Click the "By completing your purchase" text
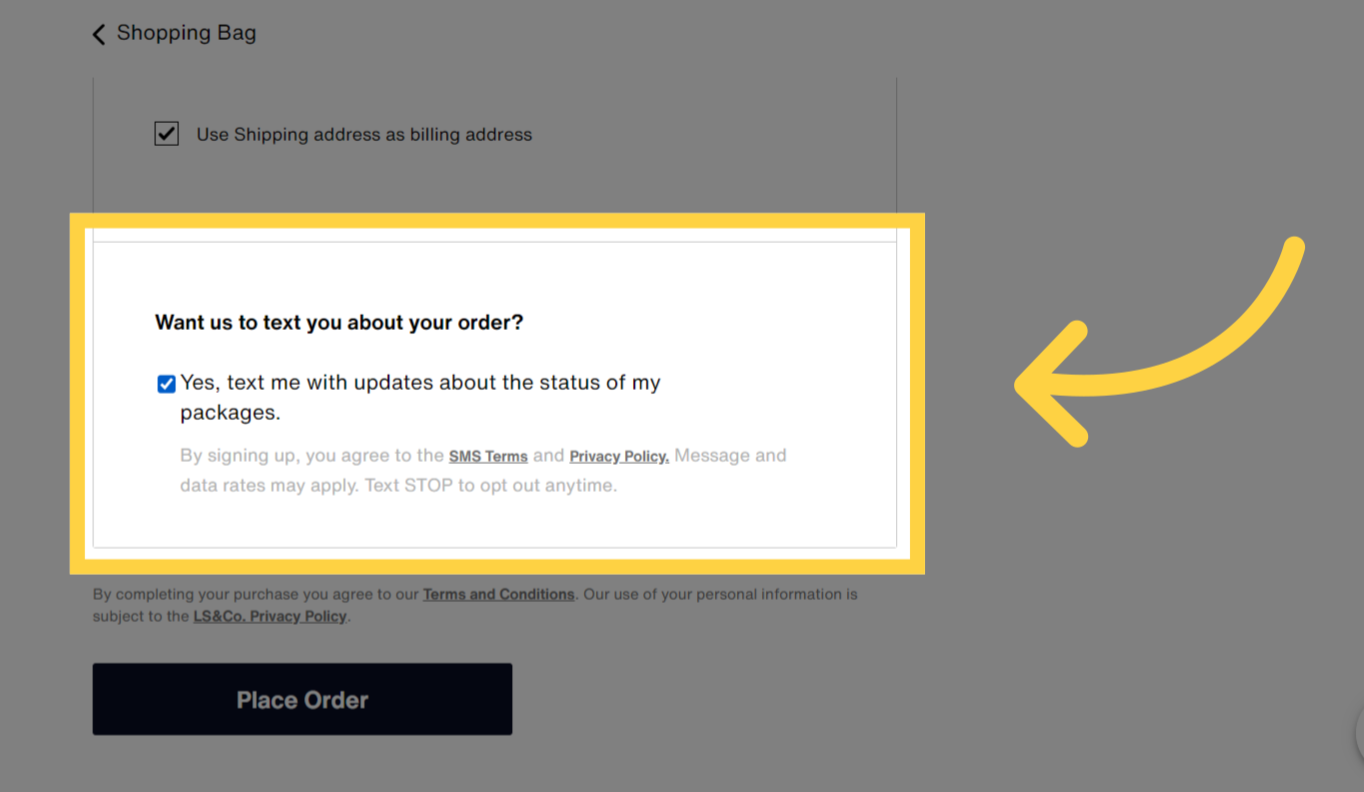Viewport: 1364px width, 792px height. coord(256,595)
